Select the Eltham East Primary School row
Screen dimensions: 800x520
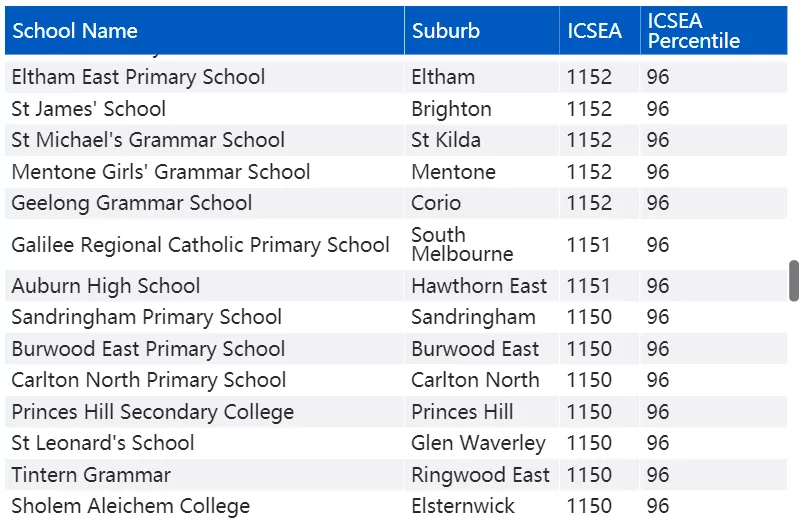(396, 77)
